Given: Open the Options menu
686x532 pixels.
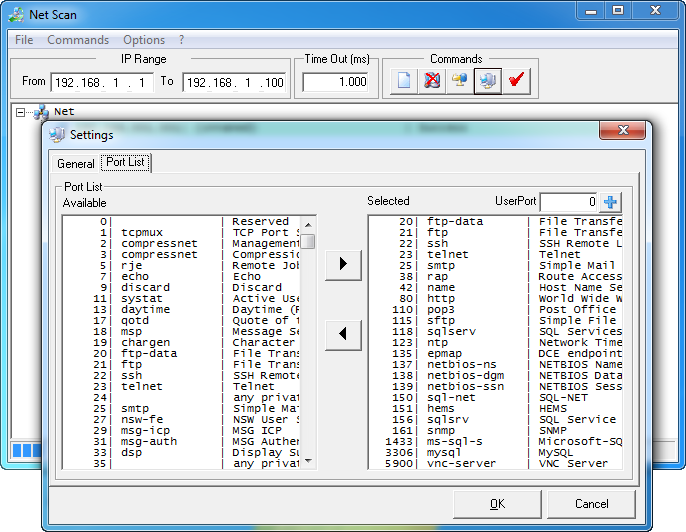Looking at the screenshot, I should pos(144,40).
